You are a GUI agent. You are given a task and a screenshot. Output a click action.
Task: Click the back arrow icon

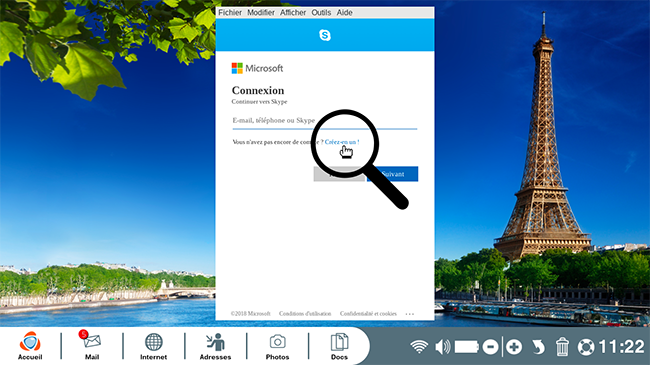click(x=538, y=347)
